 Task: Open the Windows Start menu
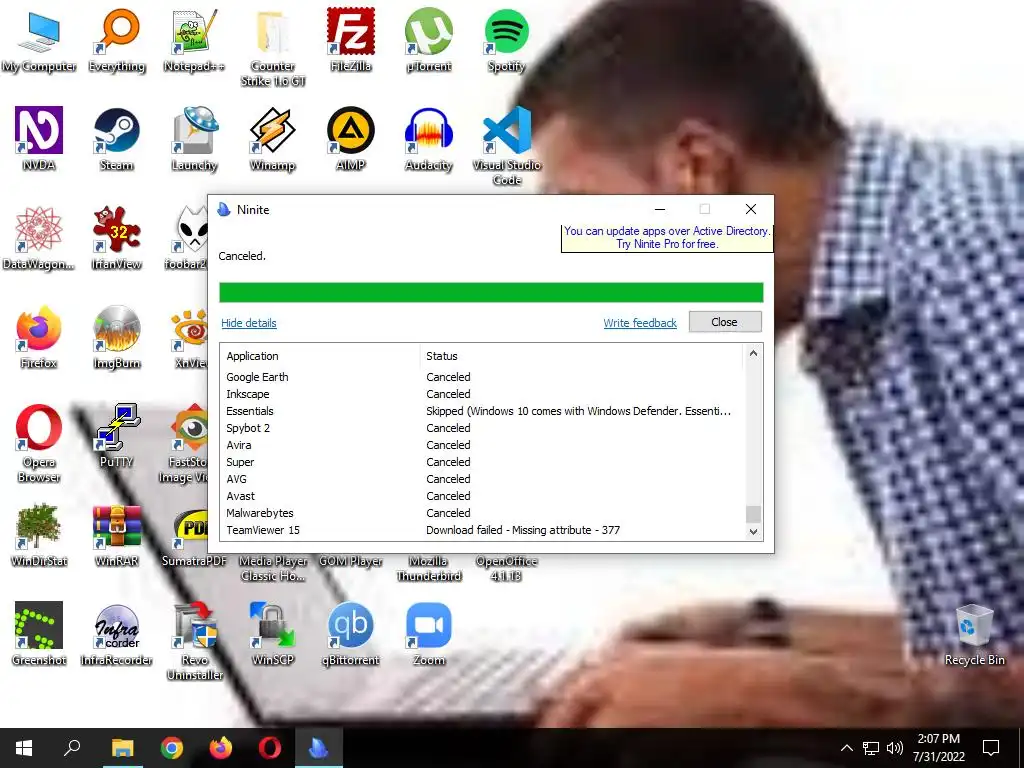(24, 748)
